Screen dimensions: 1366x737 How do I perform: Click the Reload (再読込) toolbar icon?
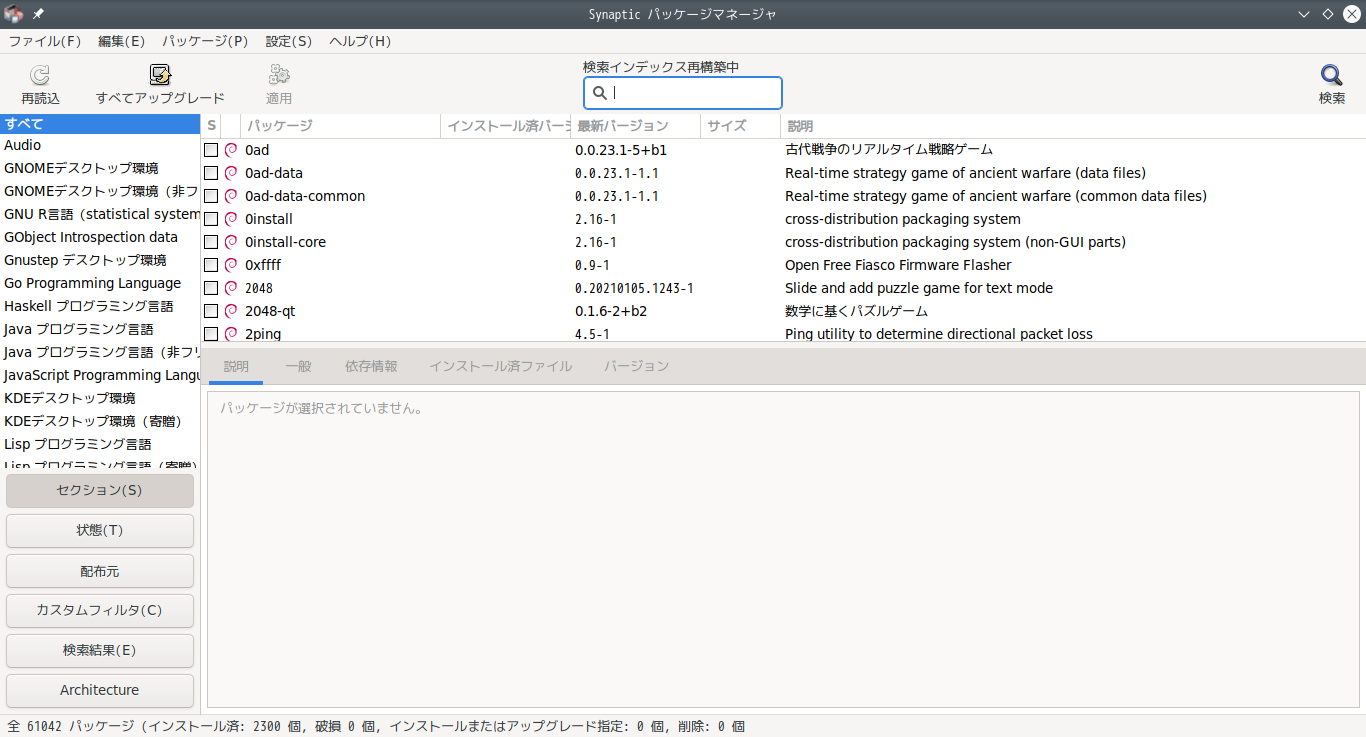click(40, 75)
